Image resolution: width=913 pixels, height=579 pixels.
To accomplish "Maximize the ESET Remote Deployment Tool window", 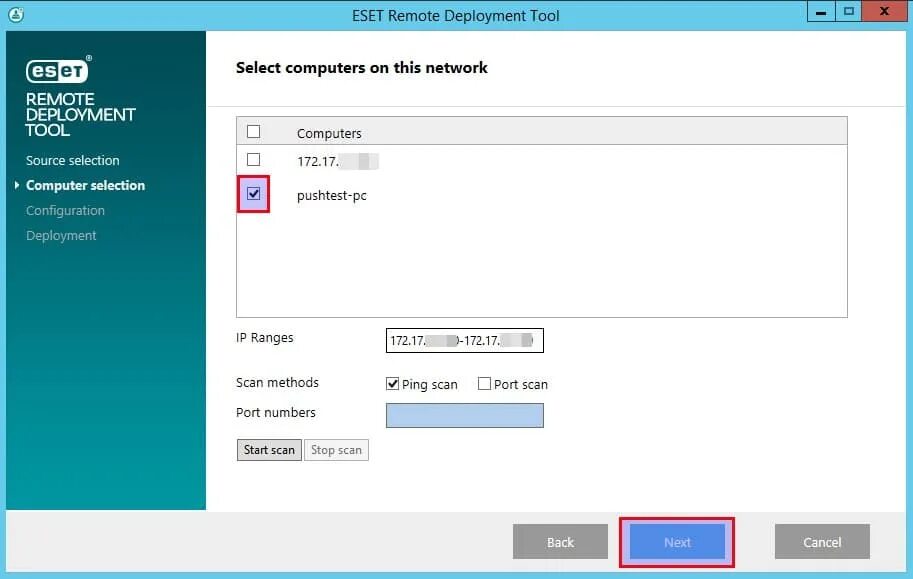I will point(848,12).
